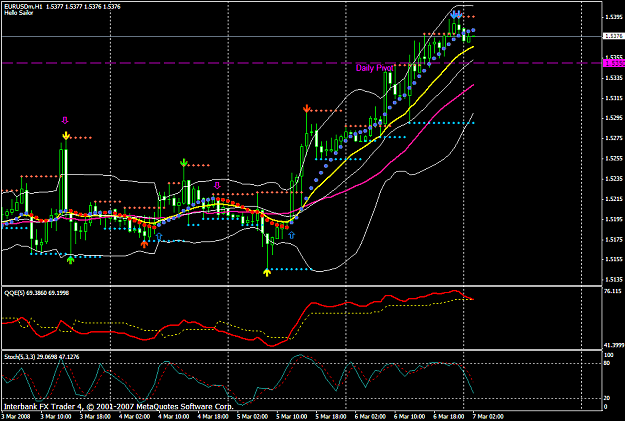Click the 3 Mar 10:00 time label
The width and height of the screenshot is (625, 421).
click(x=55, y=417)
